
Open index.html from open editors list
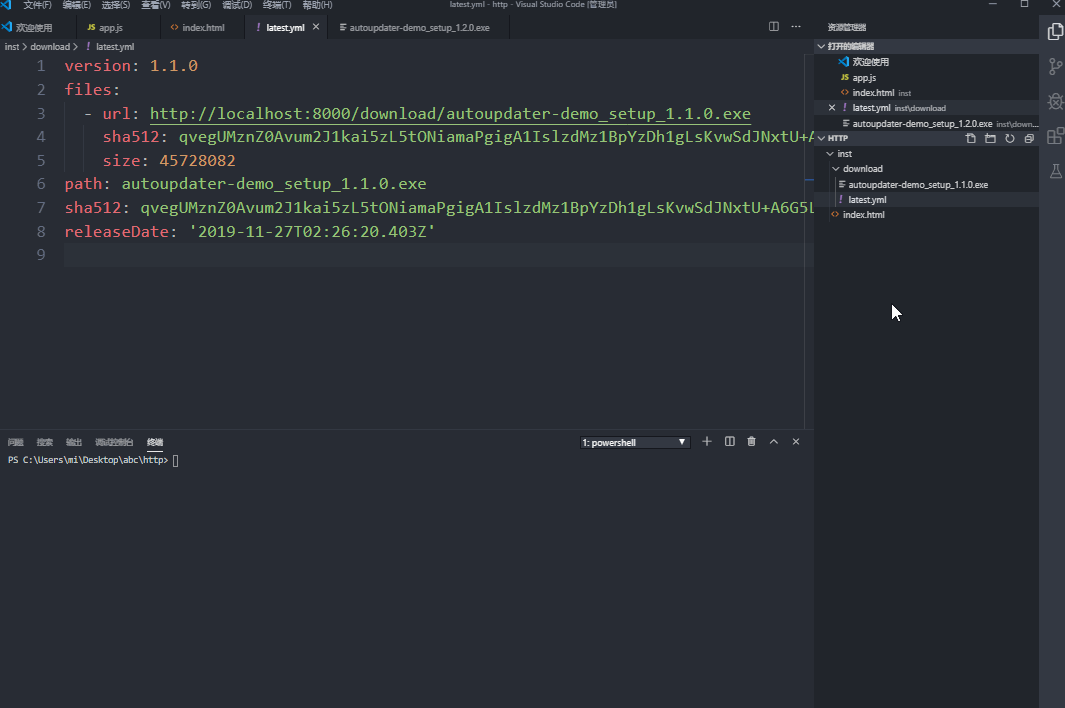click(x=873, y=92)
